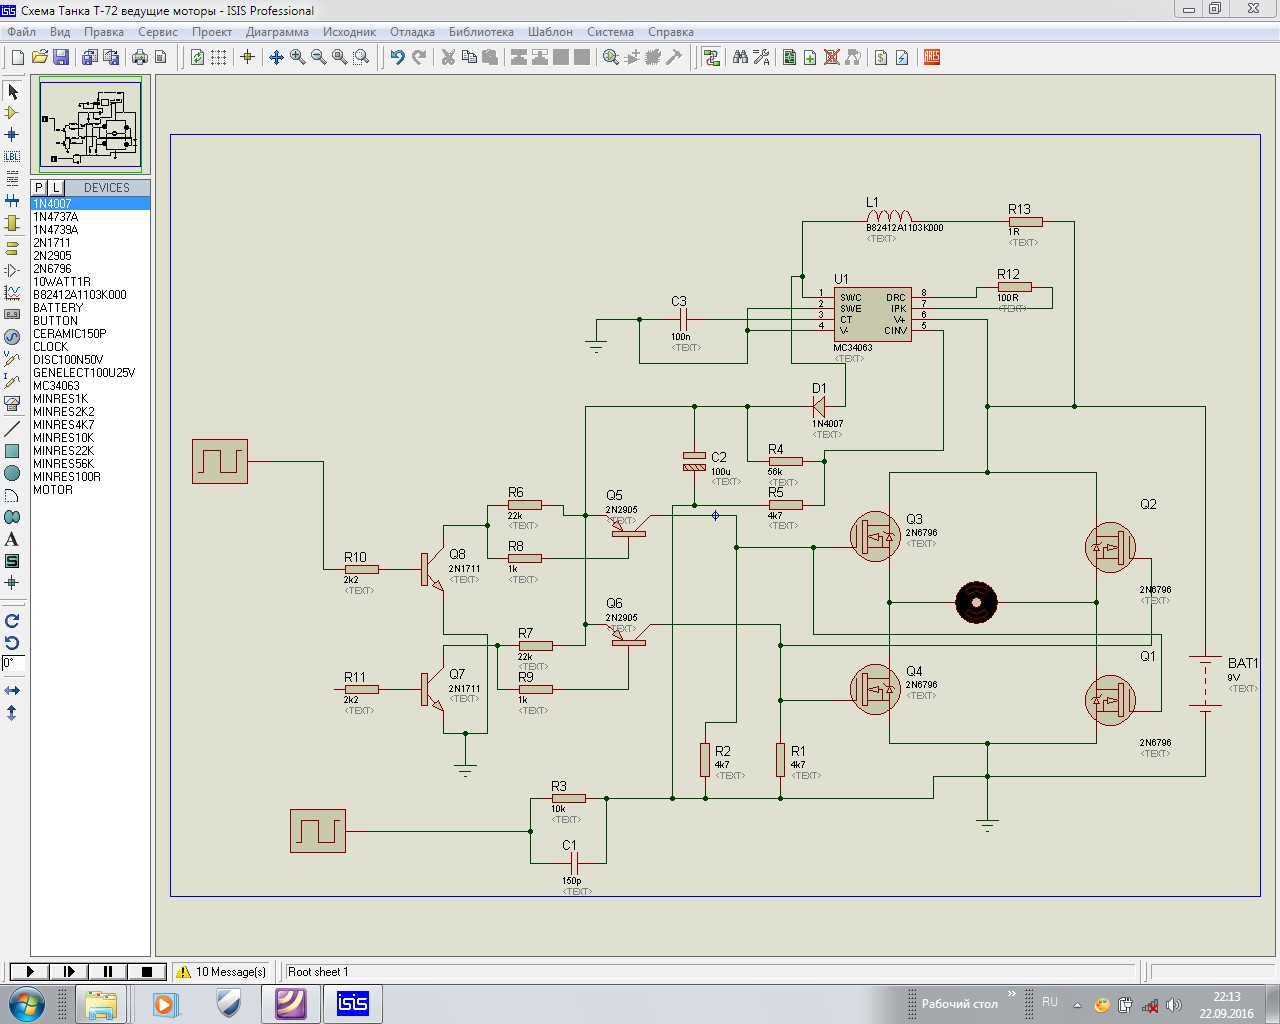The width and height of the screenshot is (1280, 1024).
Task: Select the Wire Label (LBL) mode
Action: (x=12, y=156)
